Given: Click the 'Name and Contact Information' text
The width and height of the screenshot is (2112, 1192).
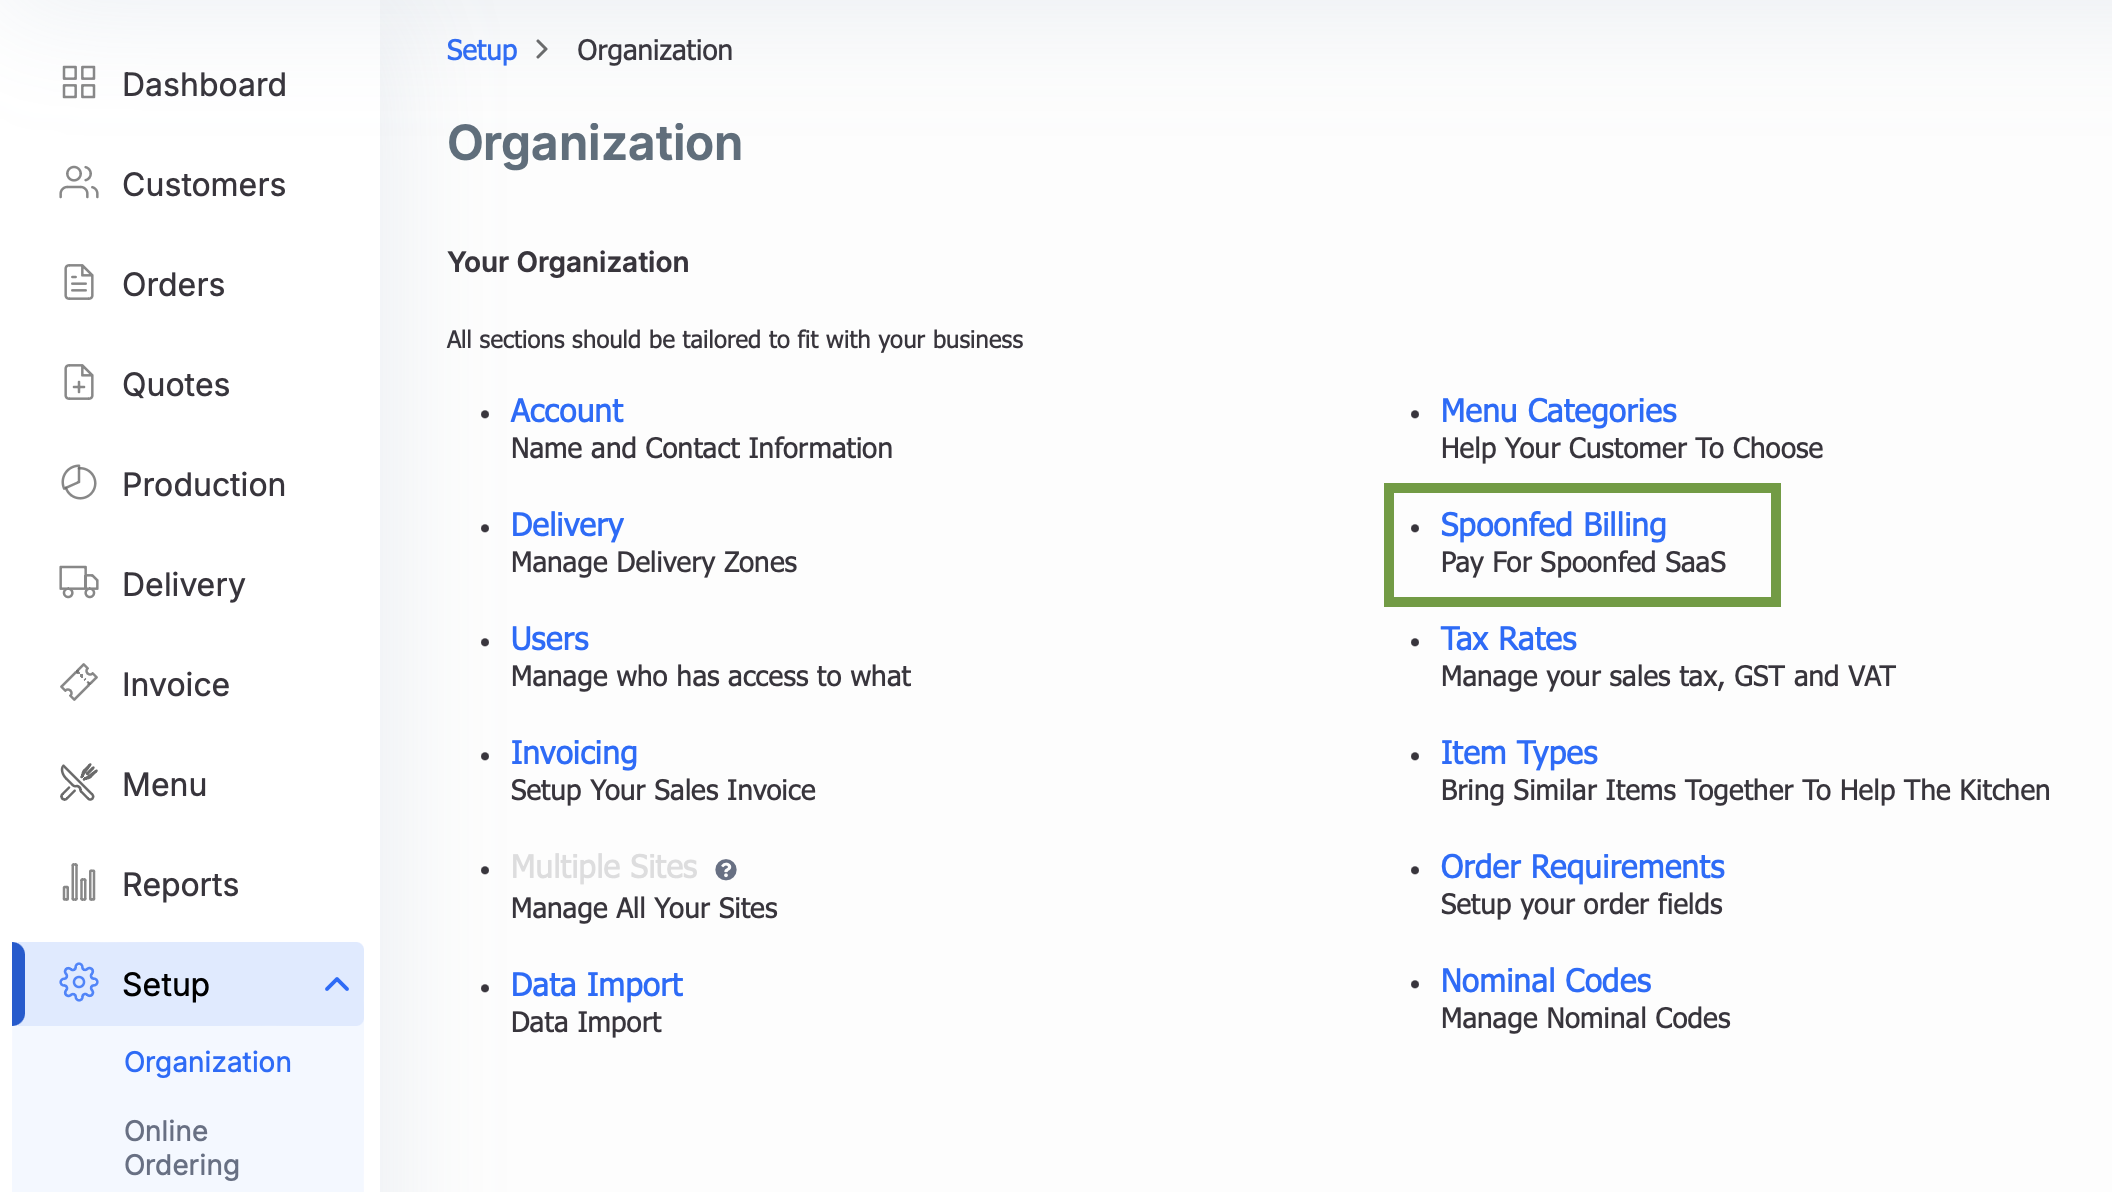Looking at the screenshot, I should pyautogui.click(x=702, y=448).
